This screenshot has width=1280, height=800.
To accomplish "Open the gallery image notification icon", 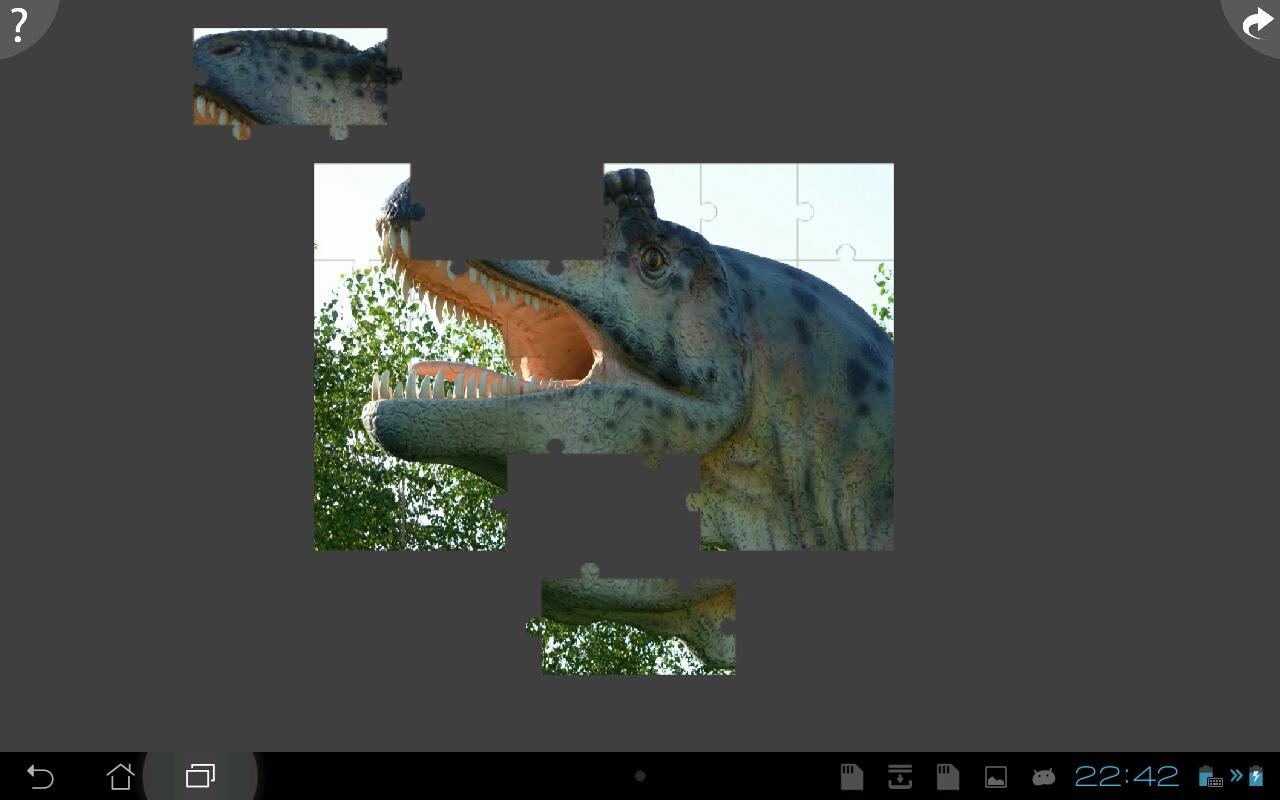I will tap(995, 776).
